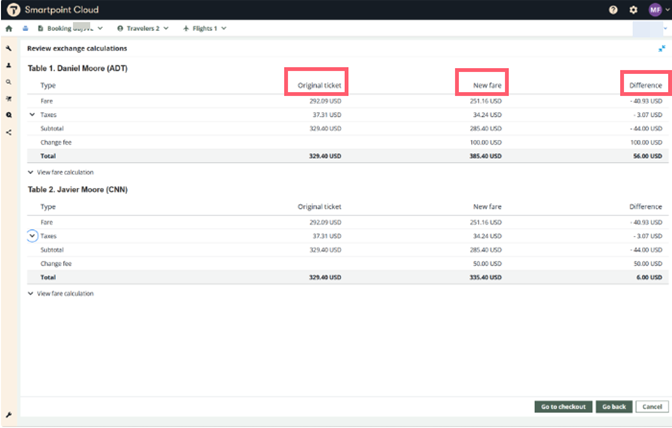Open the help question mark icon
Image resolution: width=672 pixels, height=428 pixels.
point(613,9)
